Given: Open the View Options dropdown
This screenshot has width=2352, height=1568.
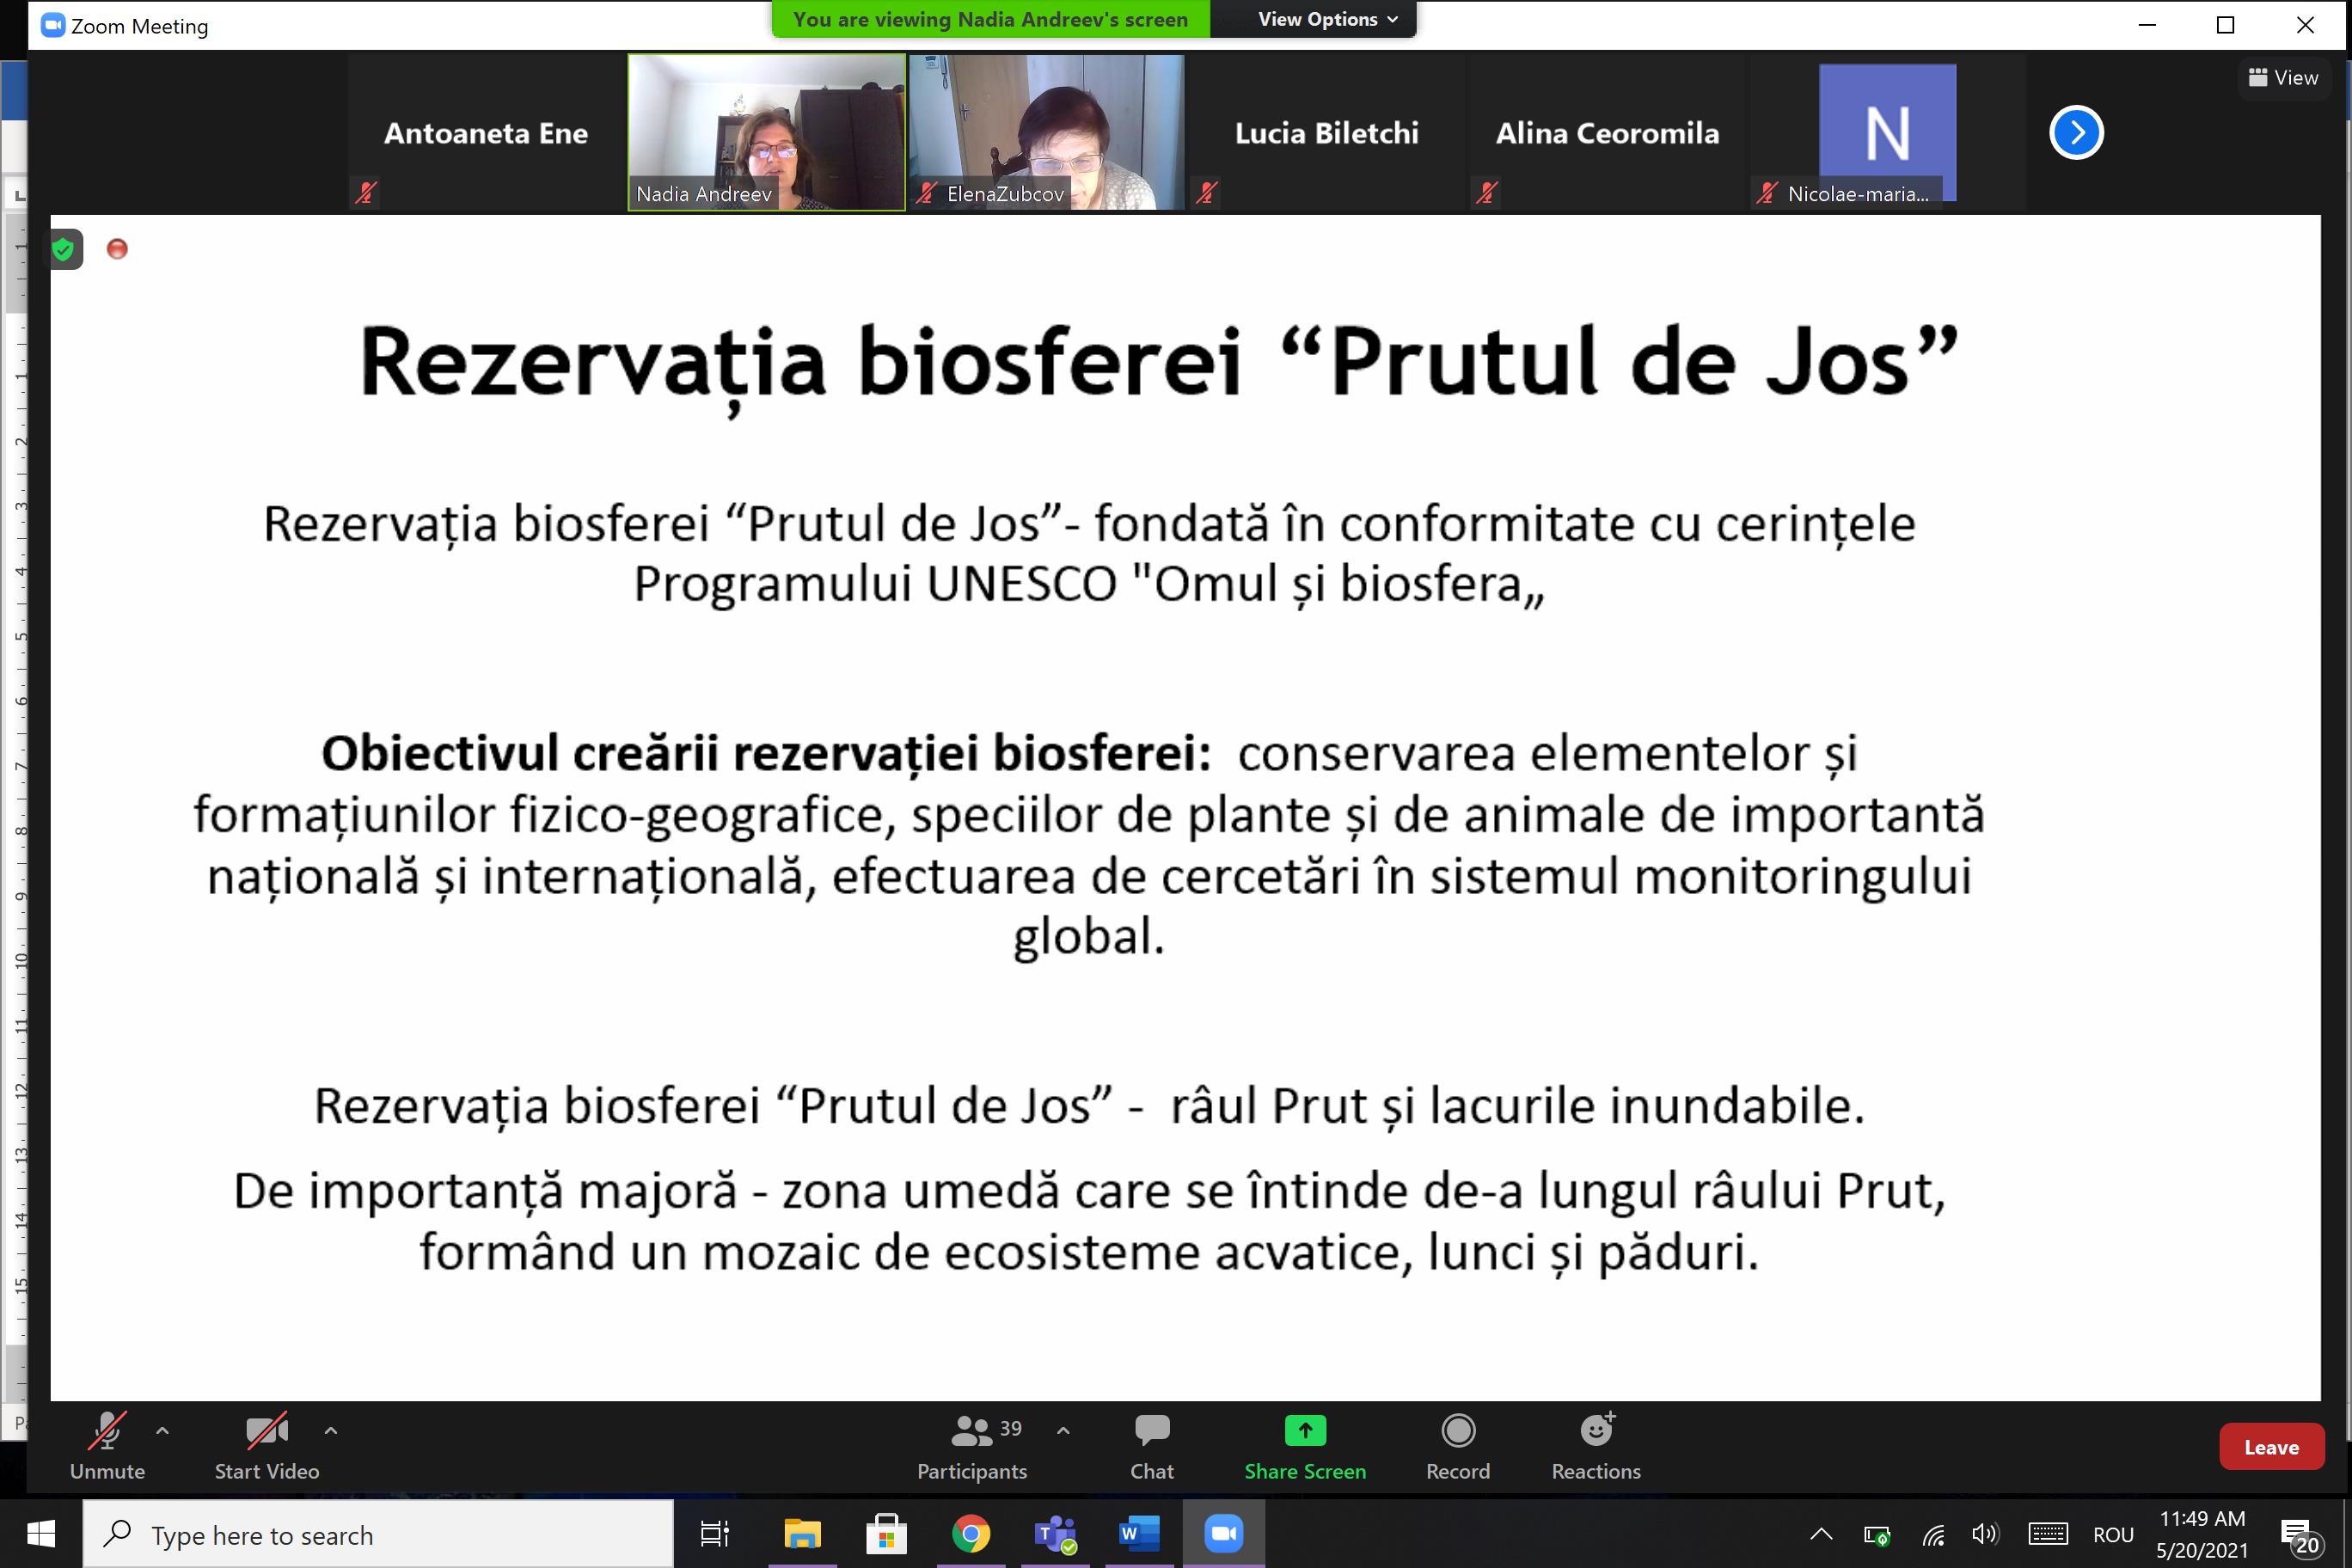Looking at the screenshot, I should pos(1326,19).
